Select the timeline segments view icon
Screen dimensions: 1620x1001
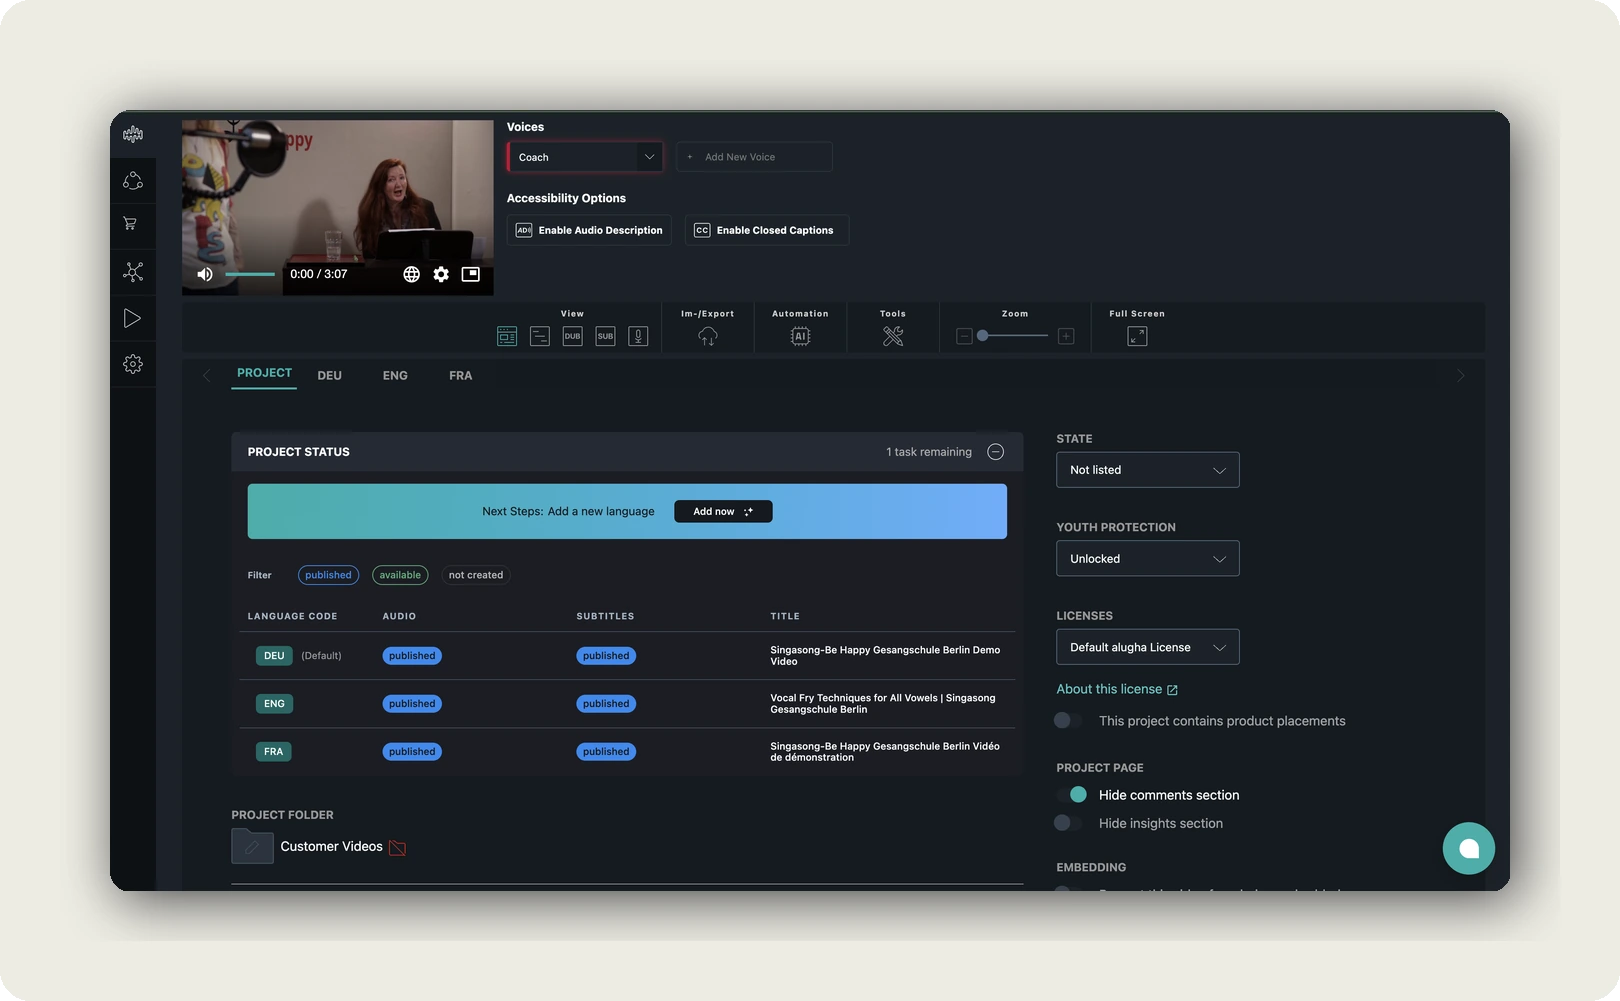[540, 336]
